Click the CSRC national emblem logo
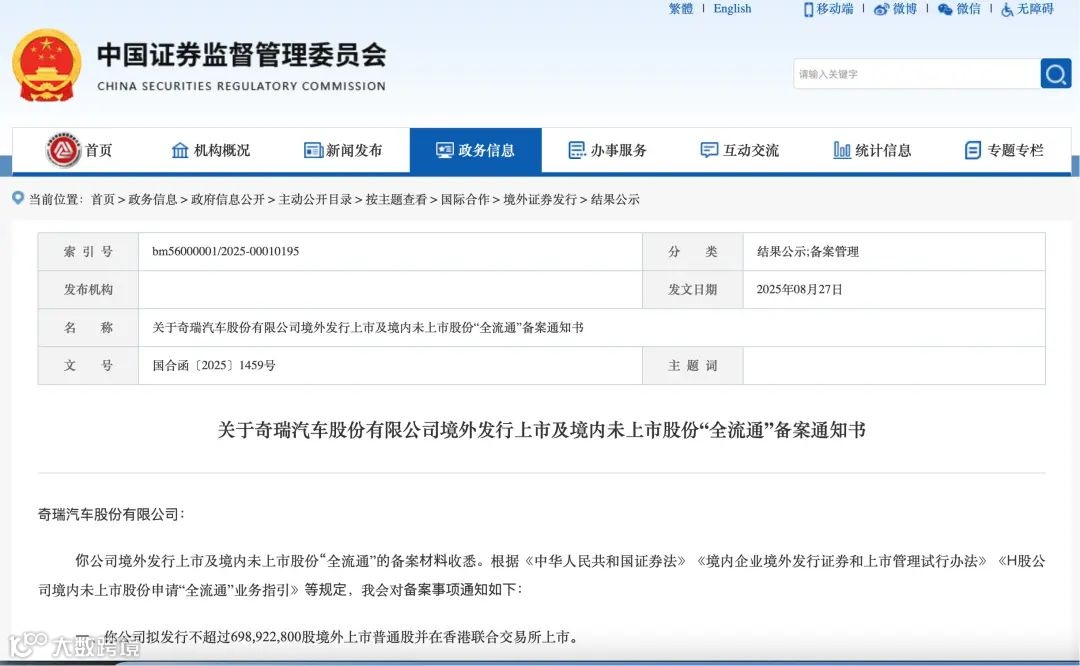 [x=46, y=66]
